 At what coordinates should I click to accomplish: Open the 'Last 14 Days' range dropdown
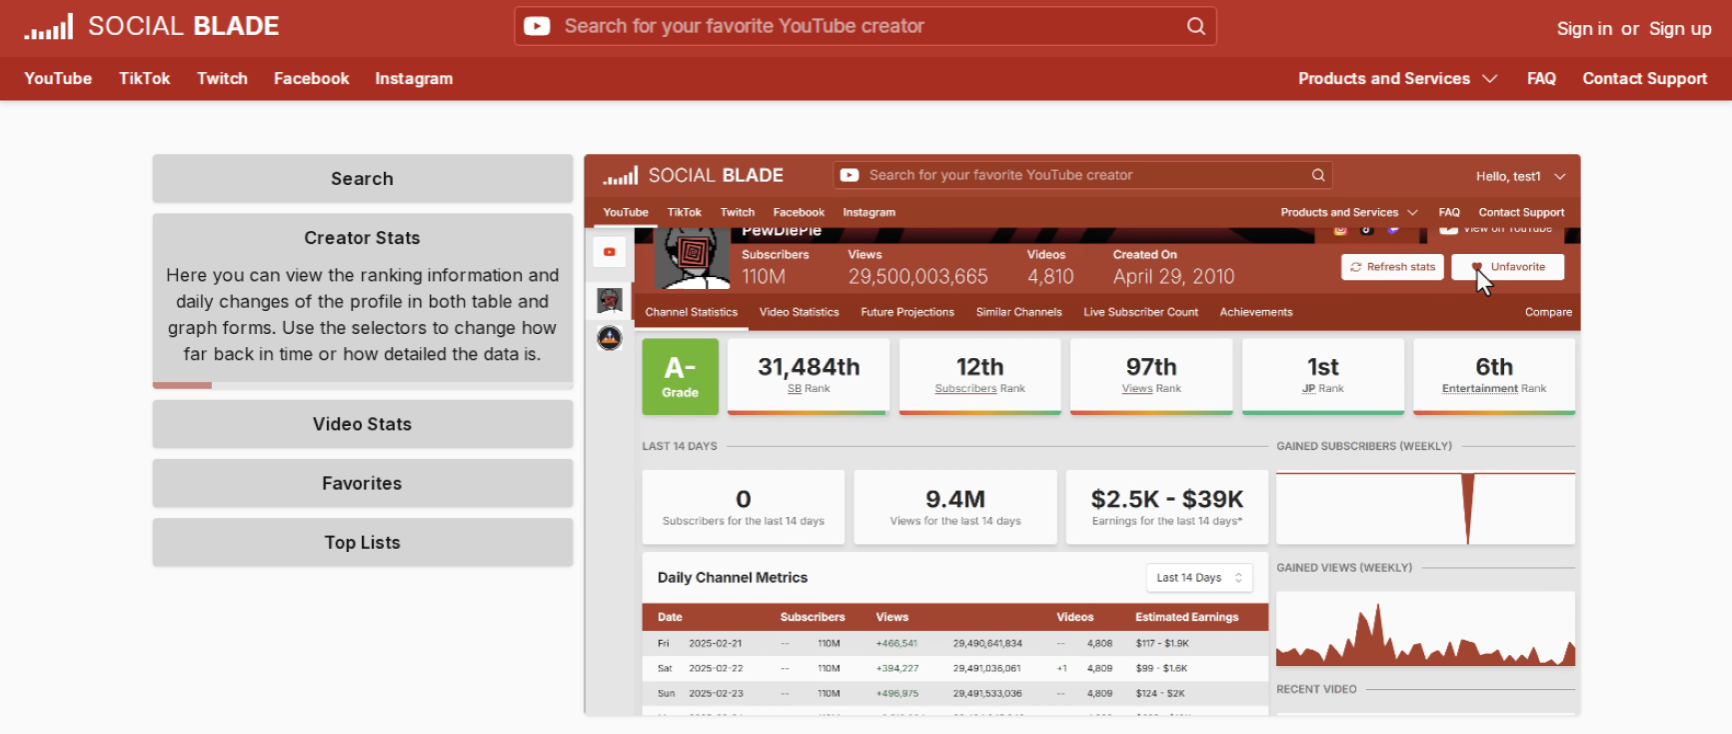click(x=1199, y=578)
